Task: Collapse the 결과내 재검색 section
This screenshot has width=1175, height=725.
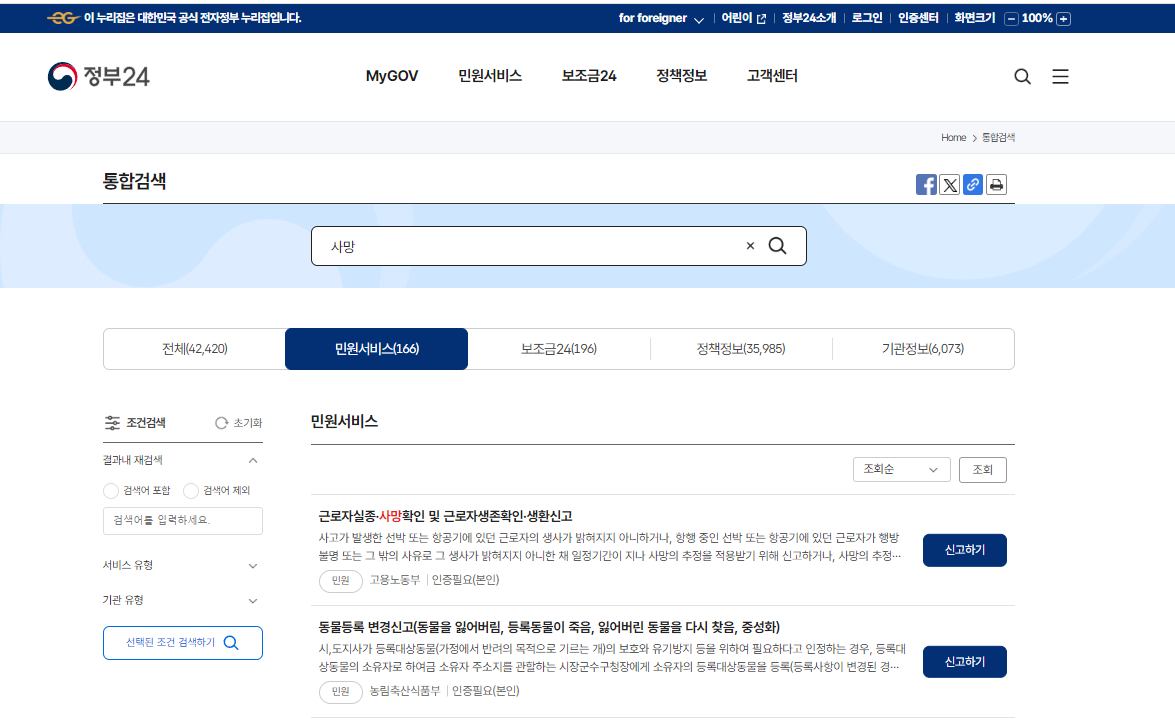Action: tap(253, 459)
